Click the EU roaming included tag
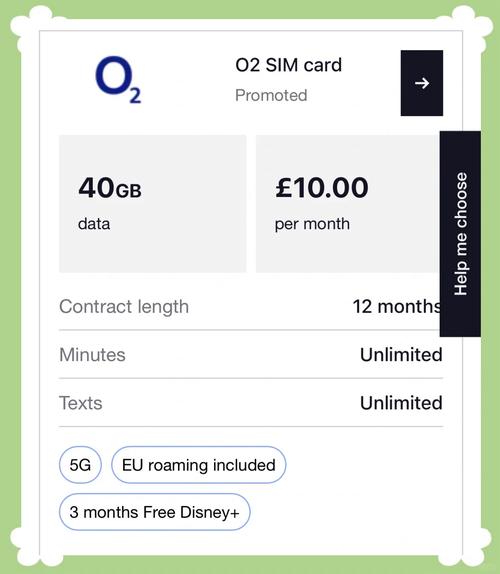Viewport: 500px width, 574px height. coord(199,465)
